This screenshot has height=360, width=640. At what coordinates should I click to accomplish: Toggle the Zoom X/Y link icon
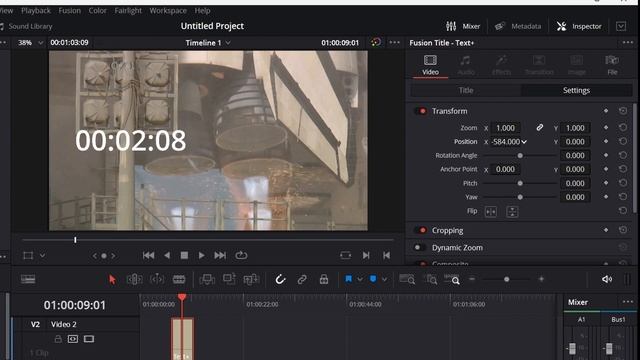coord(540,128)
